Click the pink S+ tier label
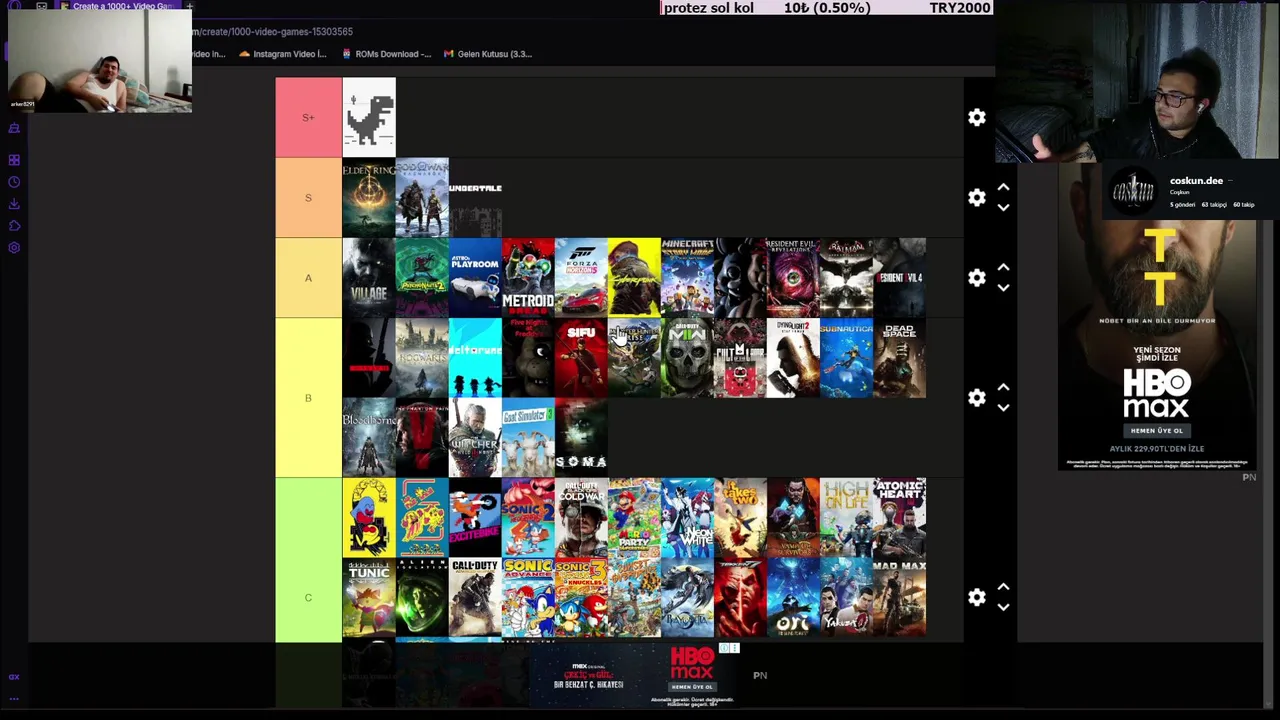Image resolution: width=1280 pixels, height=720 pixels. pos(308,118)
